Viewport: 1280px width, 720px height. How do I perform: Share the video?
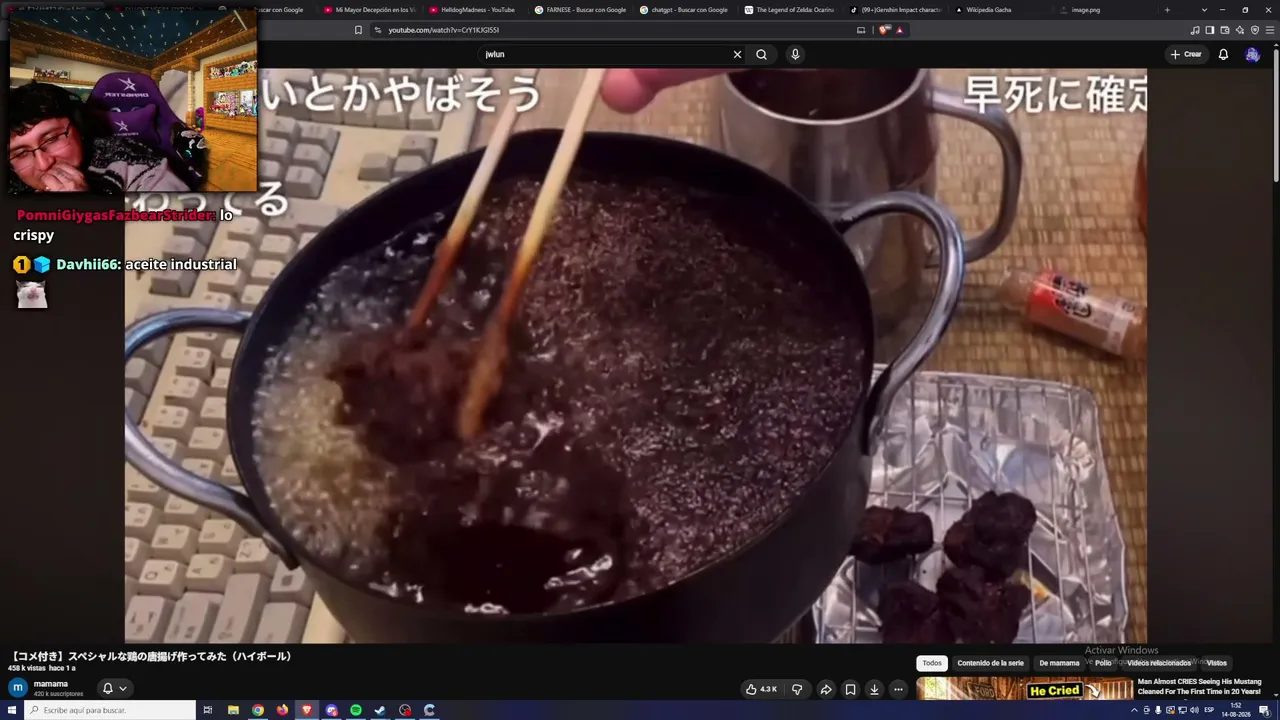(826, 689)
